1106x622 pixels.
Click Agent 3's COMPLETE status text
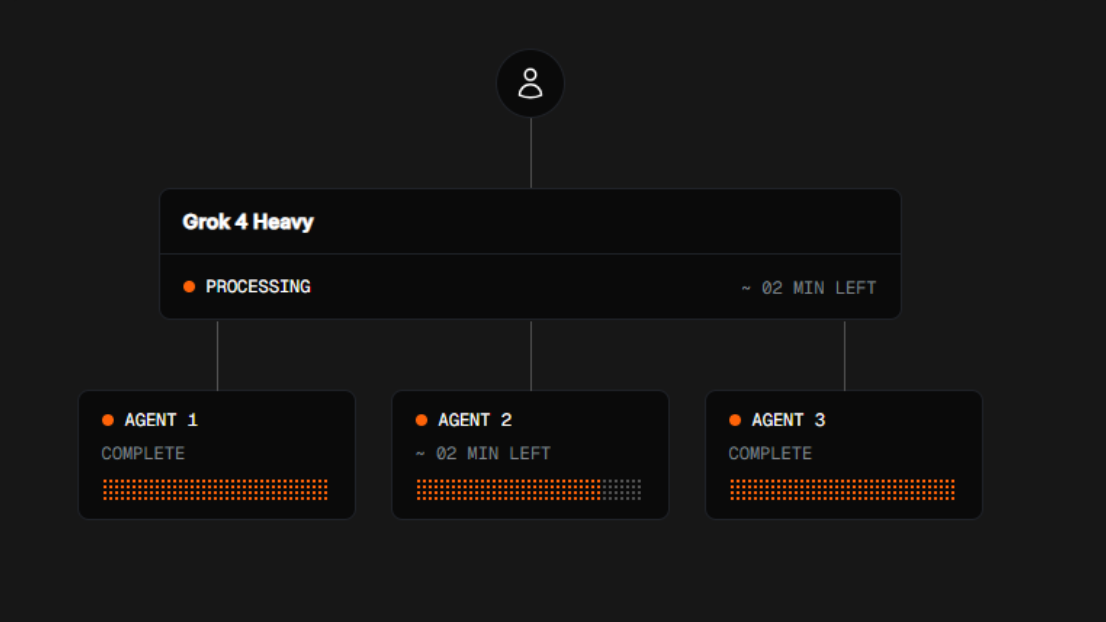tap(770, 453)
